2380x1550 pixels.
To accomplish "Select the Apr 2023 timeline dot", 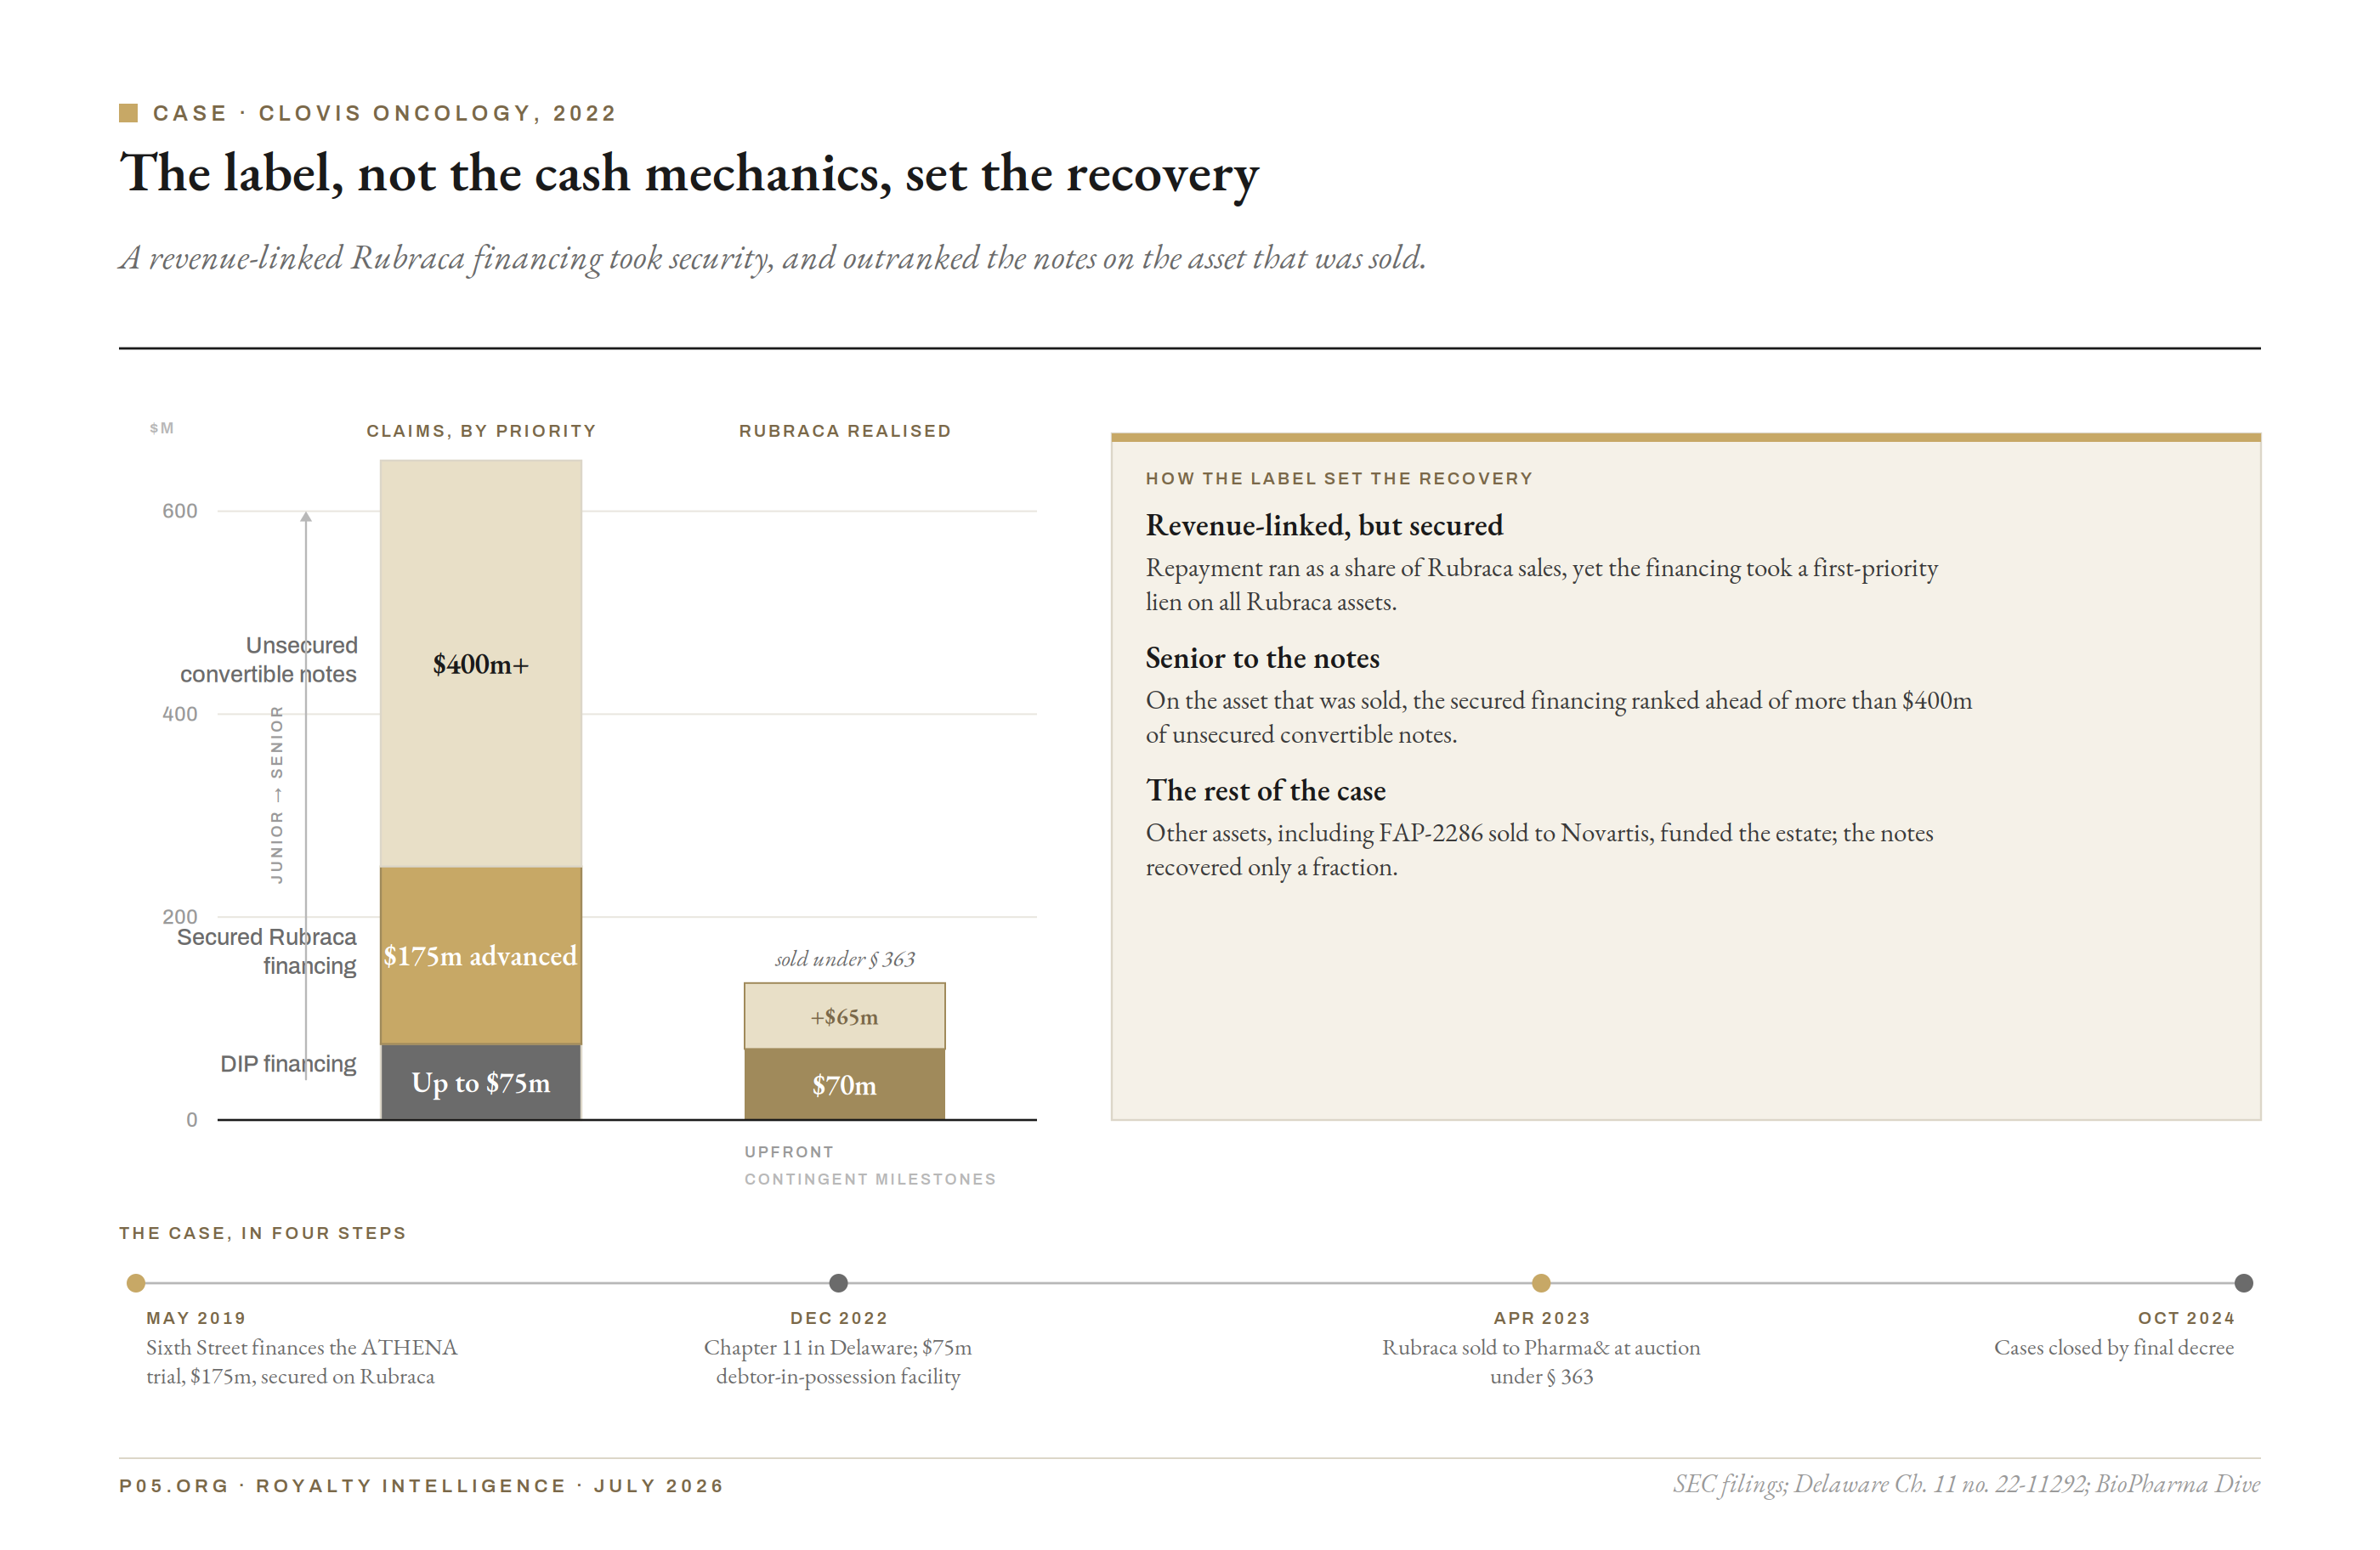I will click(x=1541, y=1283).
